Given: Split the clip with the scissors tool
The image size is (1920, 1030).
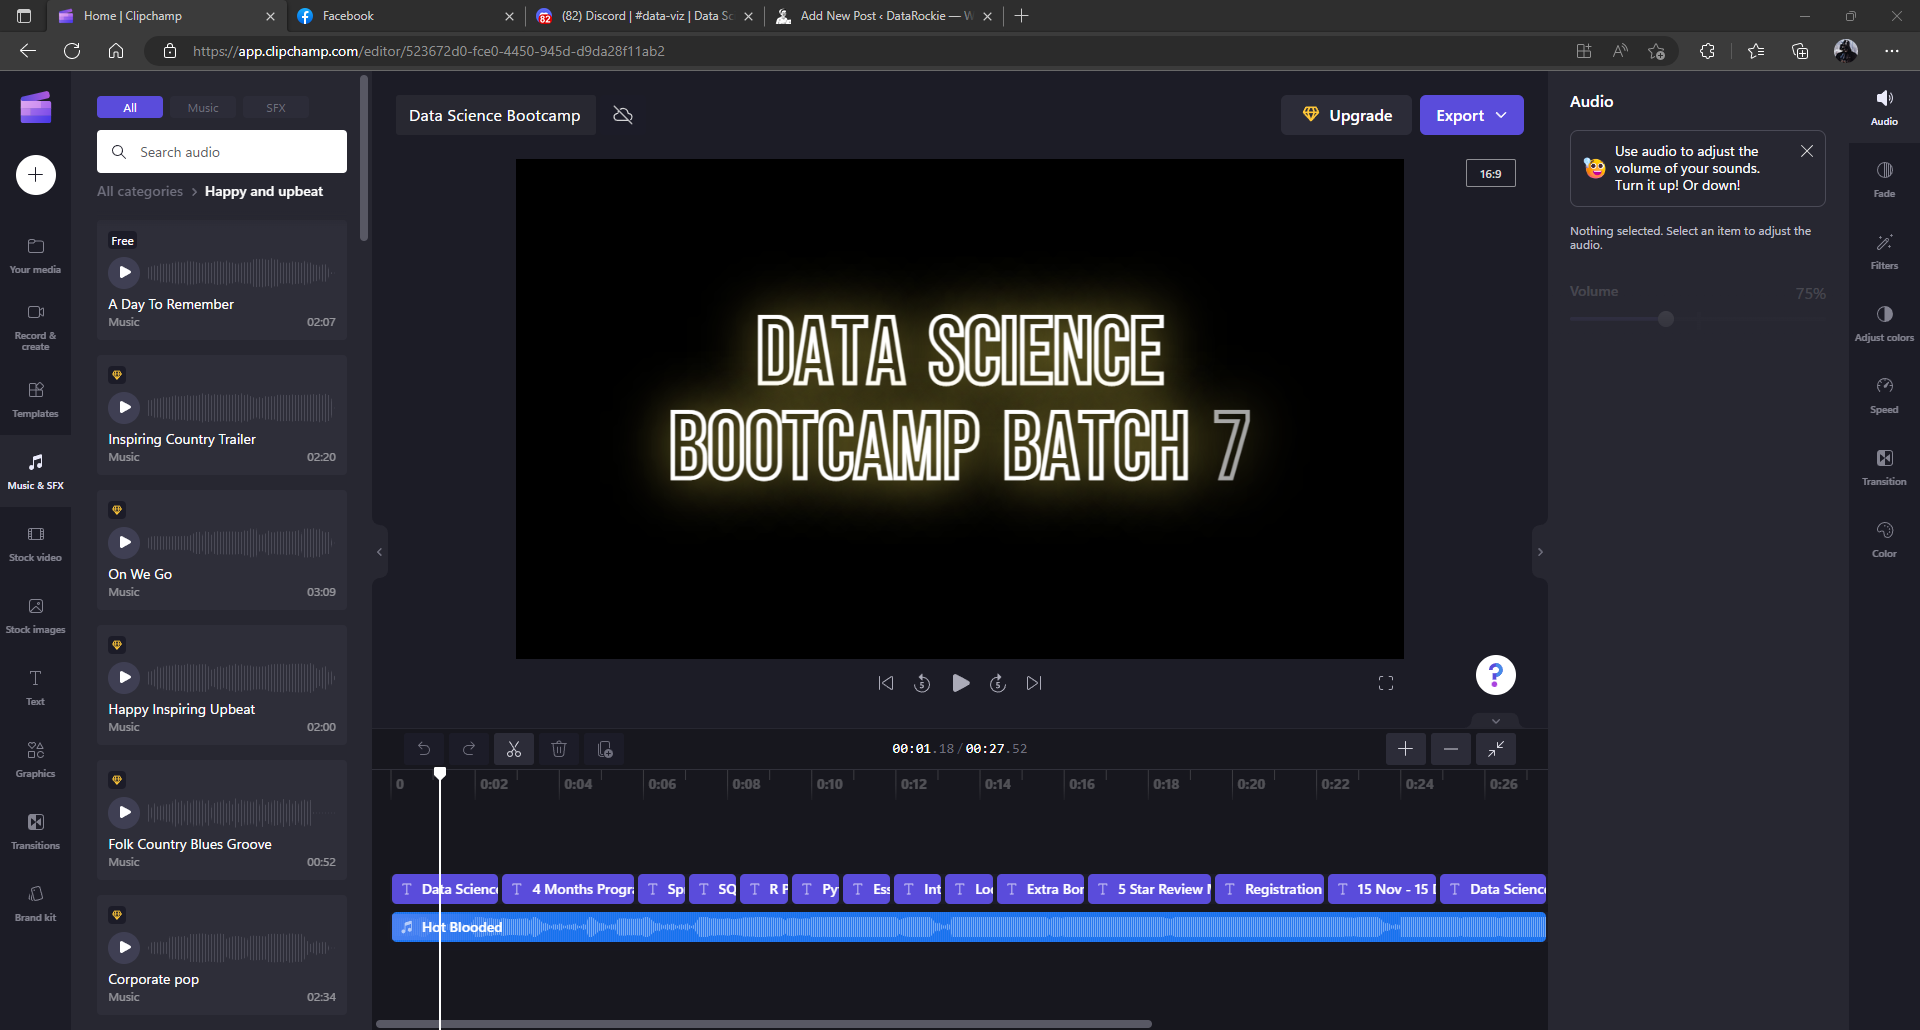Looking at the screenshot, I should [x=514, y=748].
